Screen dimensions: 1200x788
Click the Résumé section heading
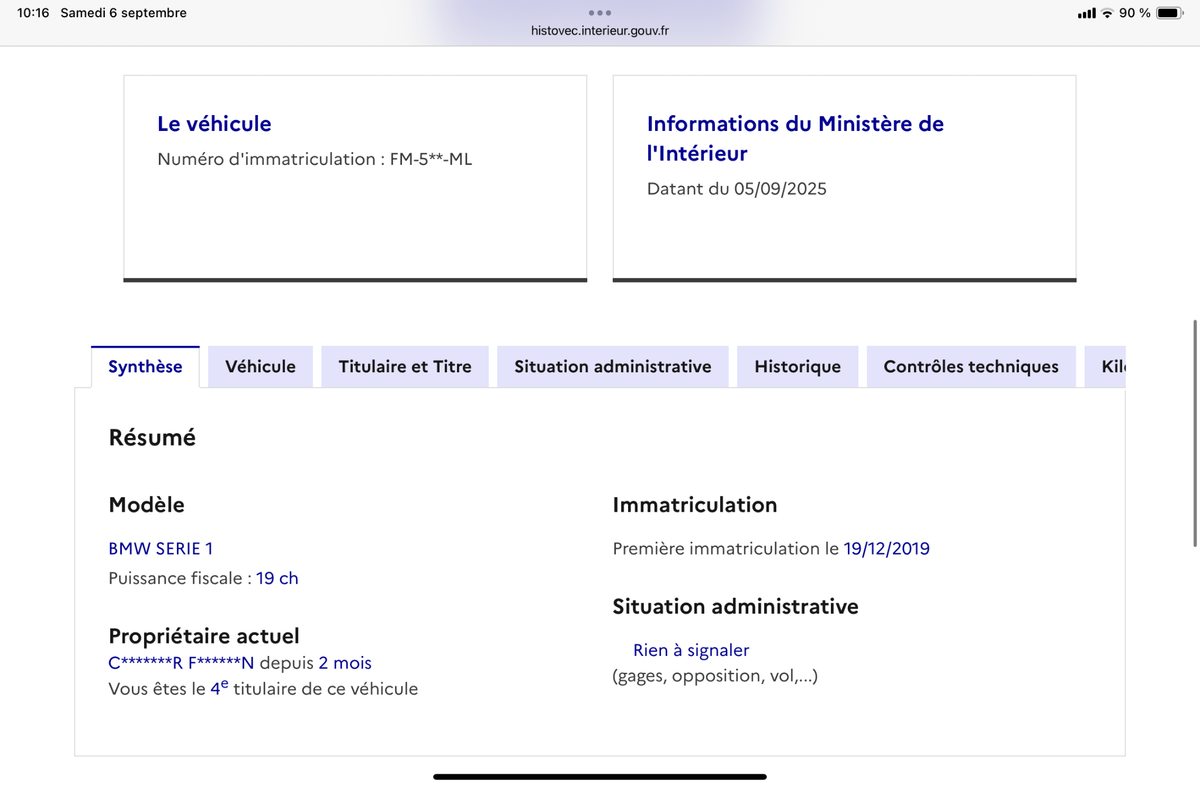152,437
